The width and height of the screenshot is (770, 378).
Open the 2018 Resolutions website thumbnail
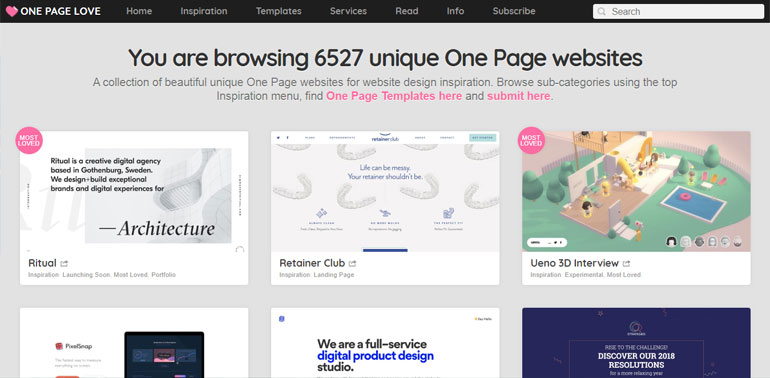(x=636, y=343)
